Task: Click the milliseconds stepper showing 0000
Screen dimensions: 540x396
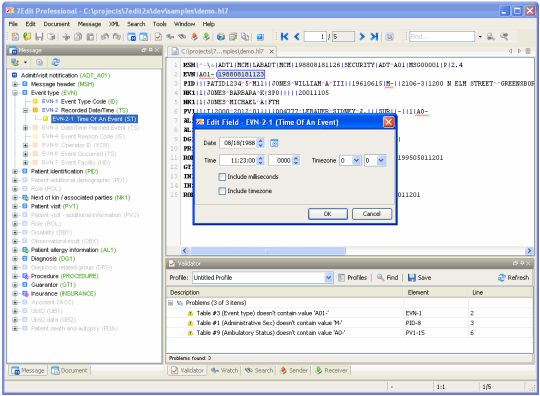Action: click(x=296, y=160)
